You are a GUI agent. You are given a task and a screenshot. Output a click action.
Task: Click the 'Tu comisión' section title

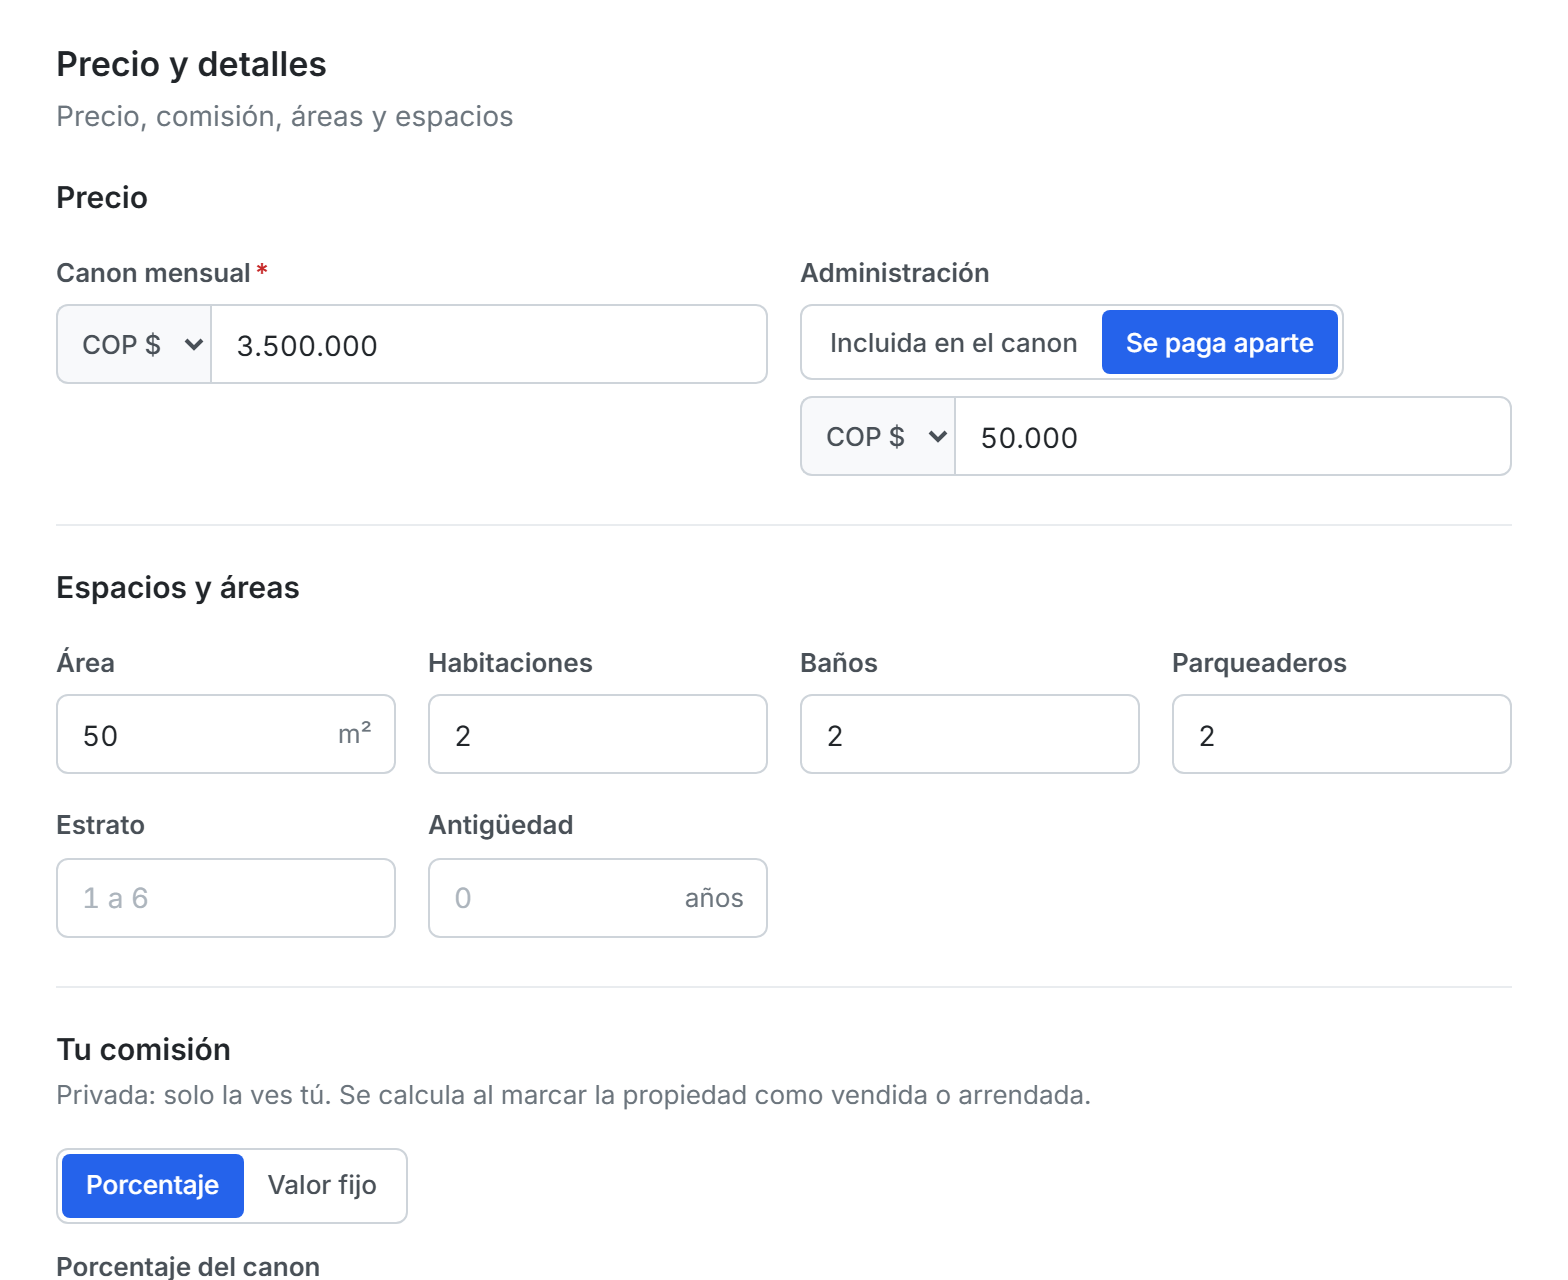(144, 1049)
